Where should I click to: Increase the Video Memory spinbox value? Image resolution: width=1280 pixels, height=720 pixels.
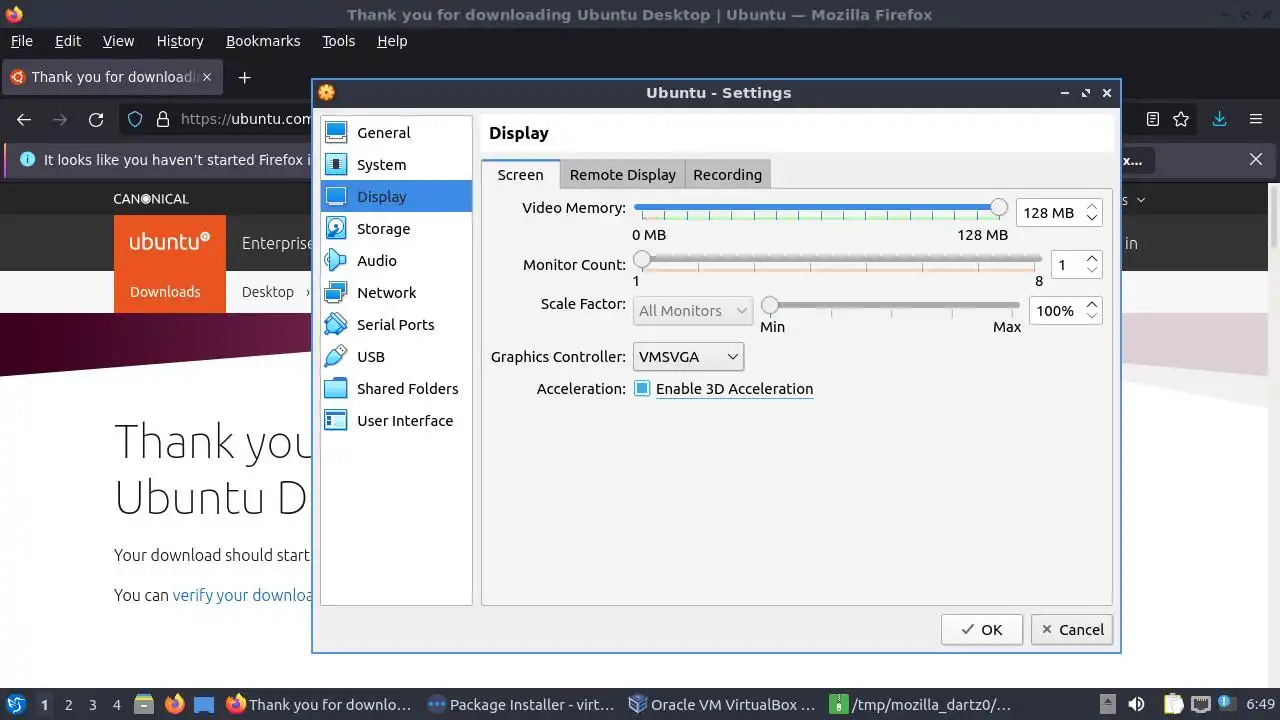(x=1092, y=206)
